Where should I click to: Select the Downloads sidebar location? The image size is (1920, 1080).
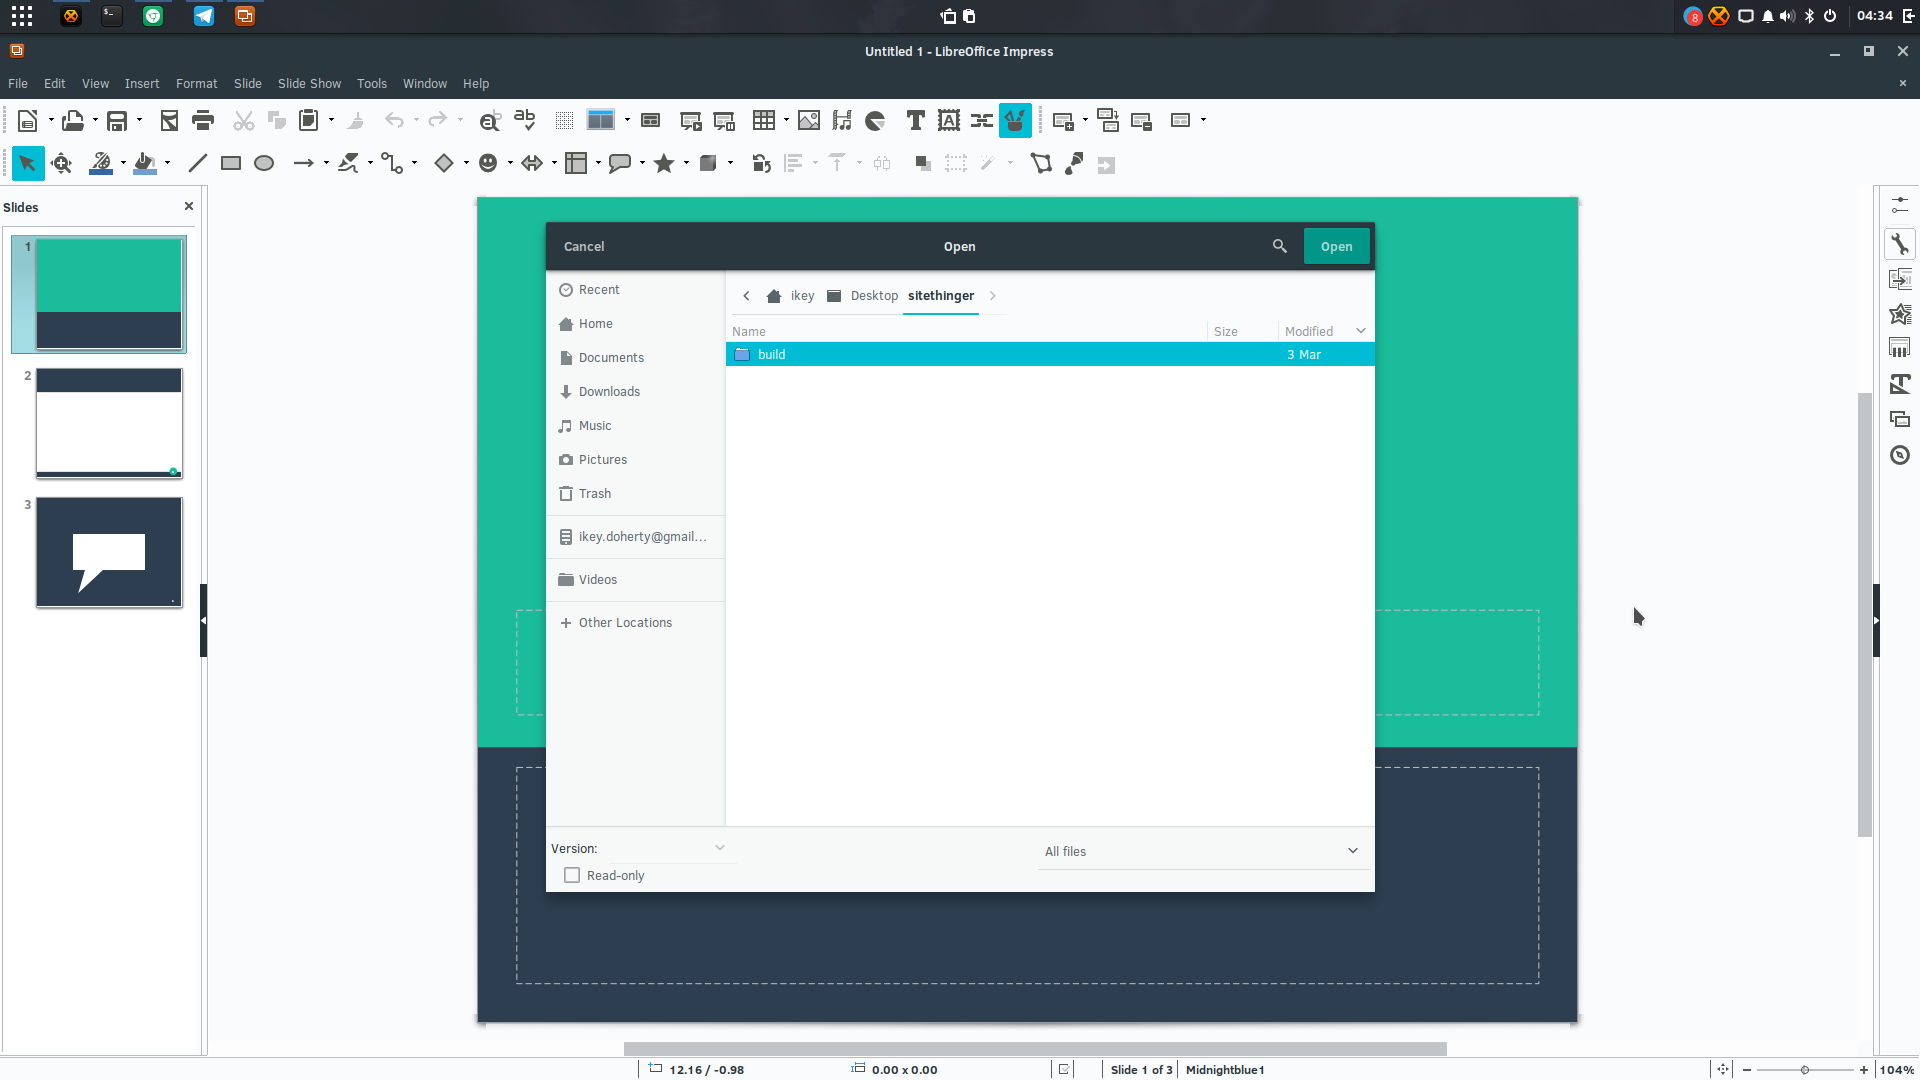click(635, 392)
